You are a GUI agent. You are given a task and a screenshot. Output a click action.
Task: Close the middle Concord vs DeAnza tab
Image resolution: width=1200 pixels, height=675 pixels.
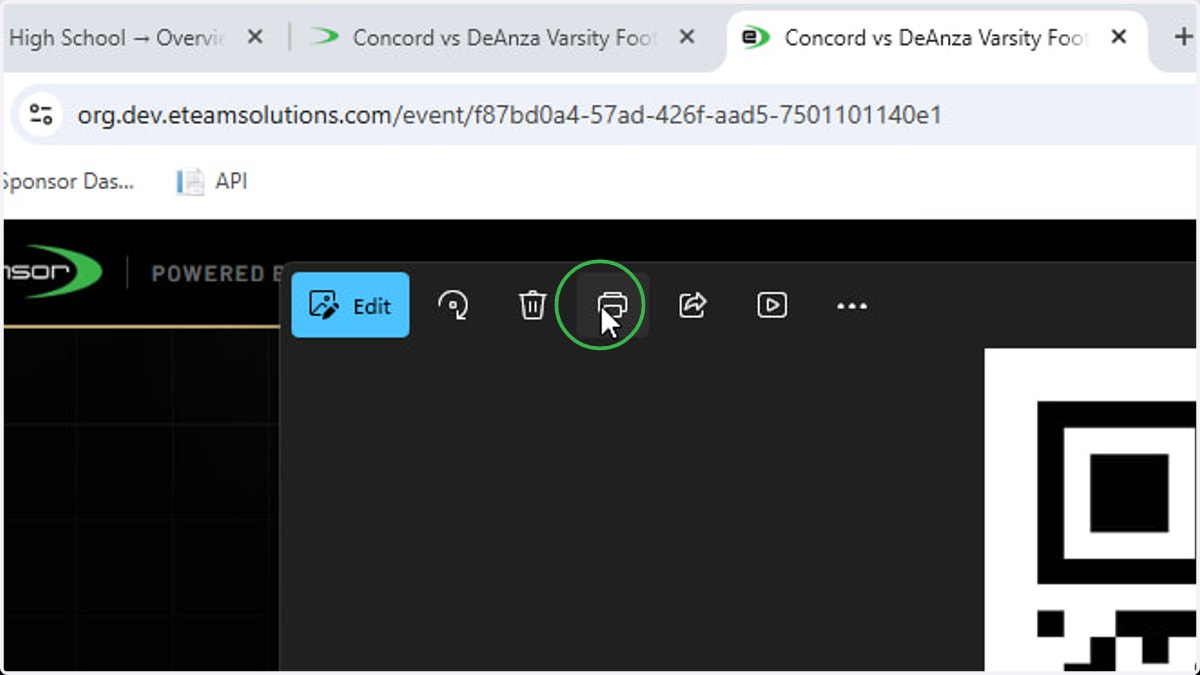(687, 37)
